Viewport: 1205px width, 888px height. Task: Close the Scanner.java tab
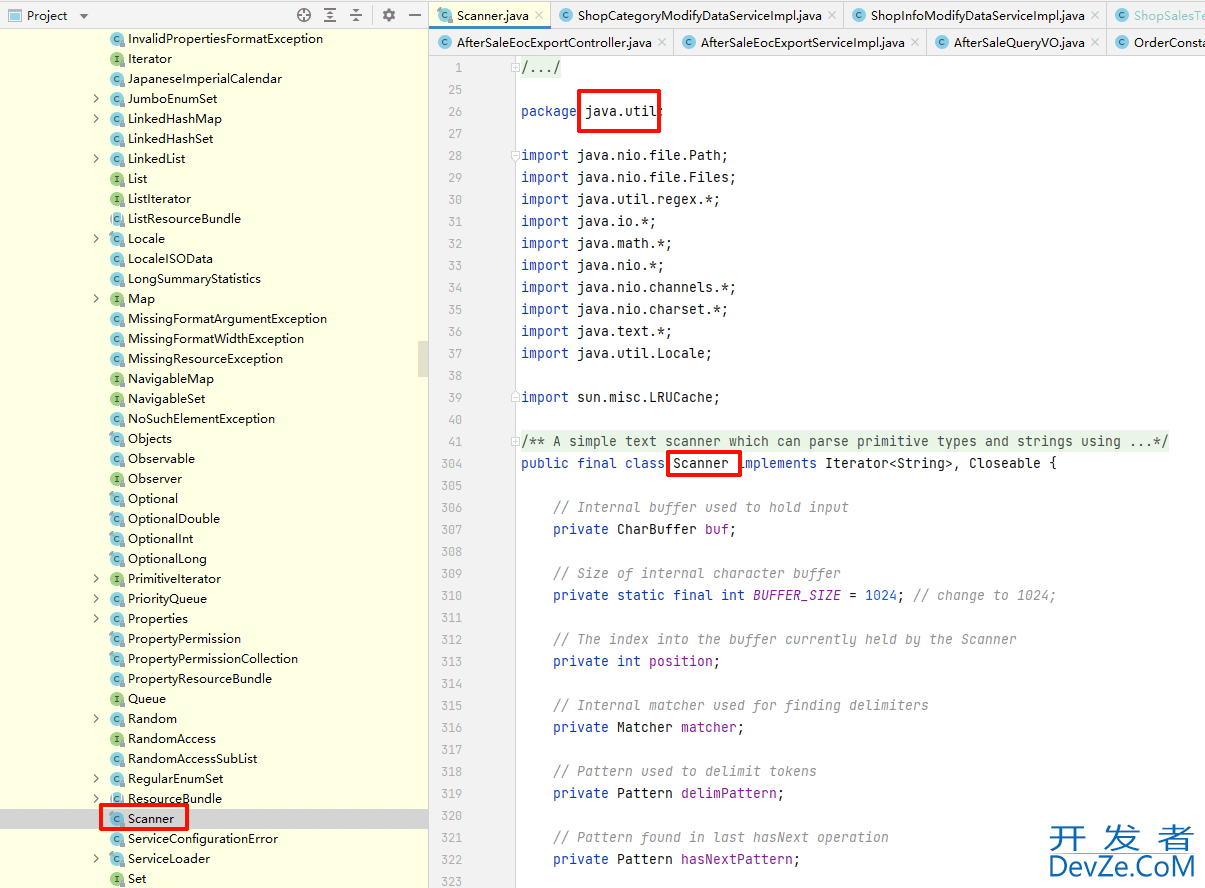point(539,15)
